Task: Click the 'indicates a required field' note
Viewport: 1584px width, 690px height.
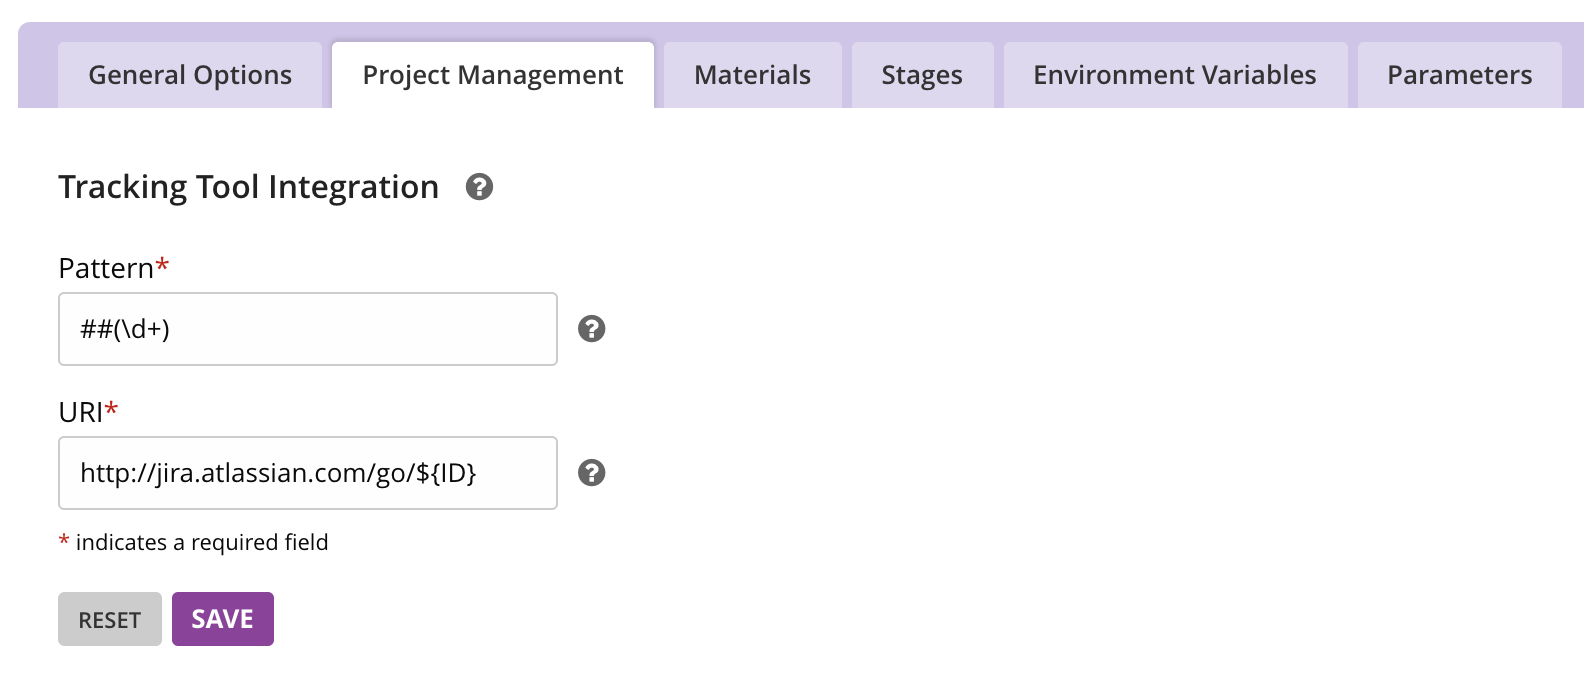Action: tap(202, 542)
